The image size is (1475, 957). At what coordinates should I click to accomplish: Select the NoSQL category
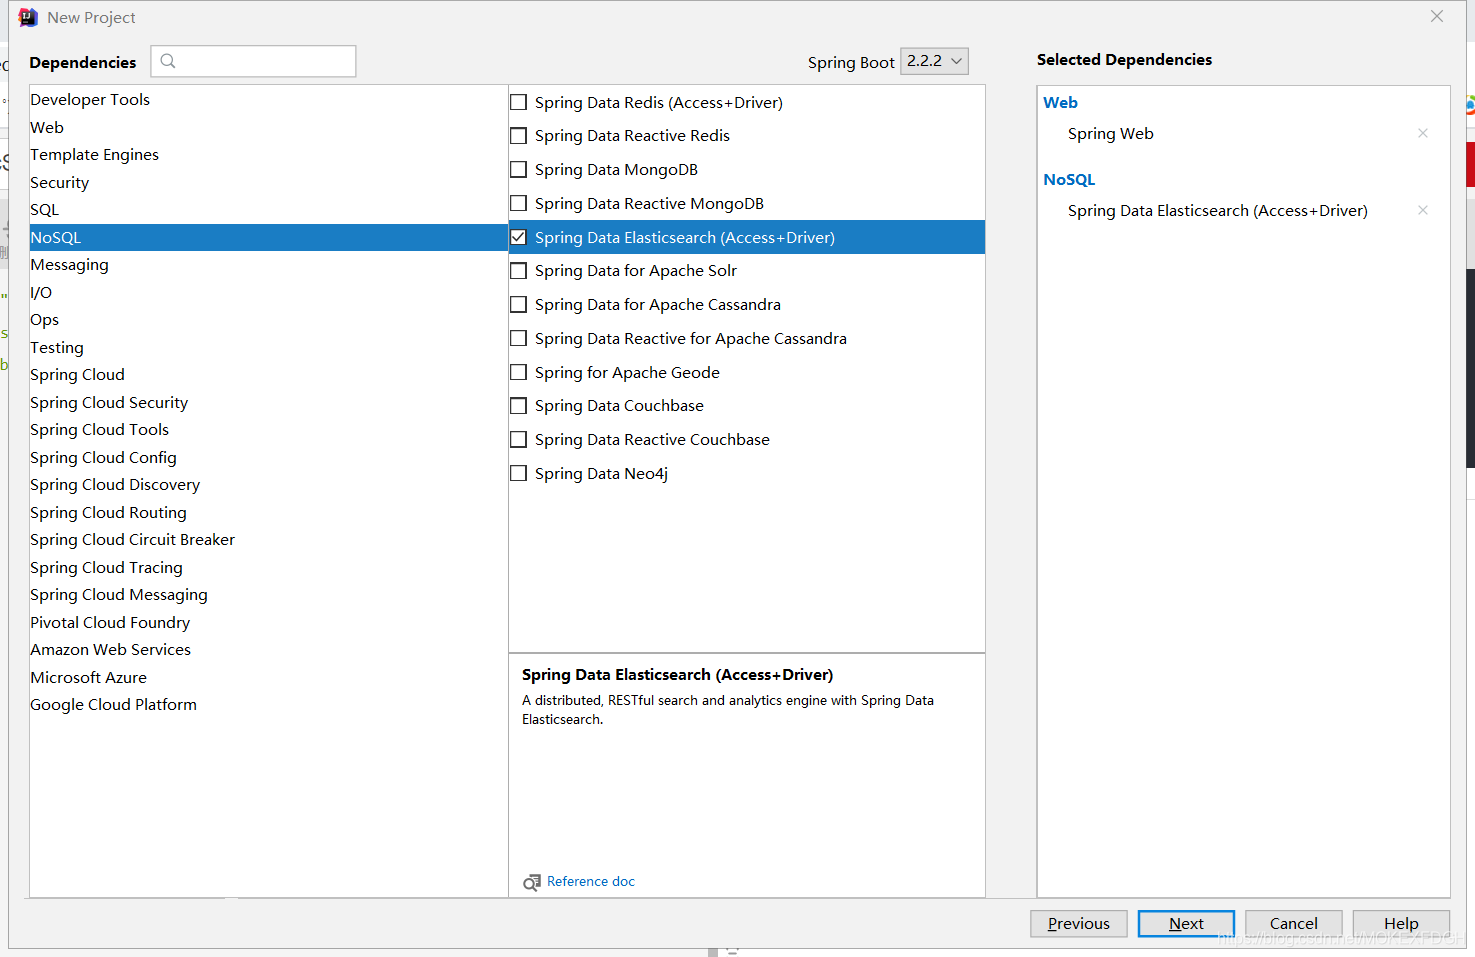pos(269,237)
